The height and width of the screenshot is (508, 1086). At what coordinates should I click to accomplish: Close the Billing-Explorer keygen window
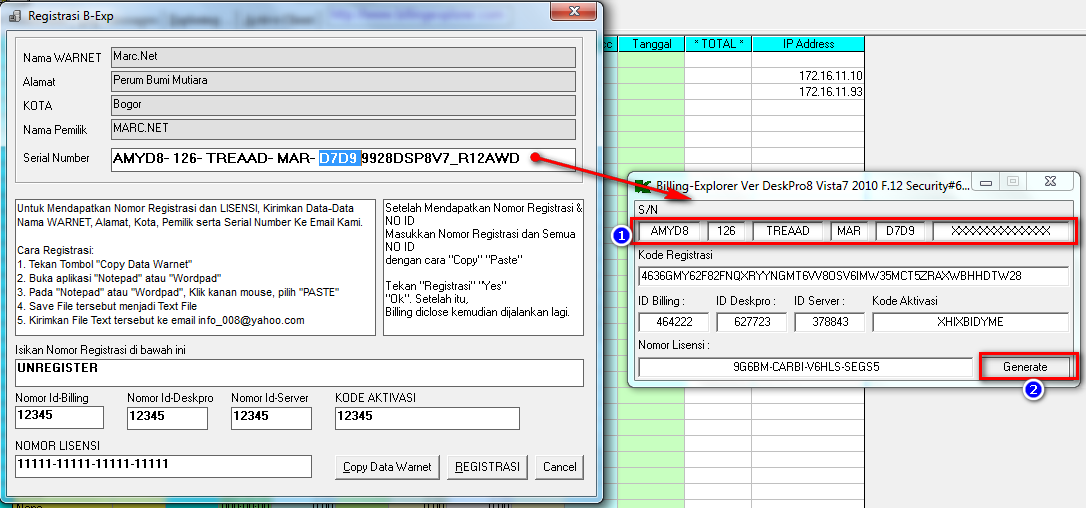[1050, 182]
